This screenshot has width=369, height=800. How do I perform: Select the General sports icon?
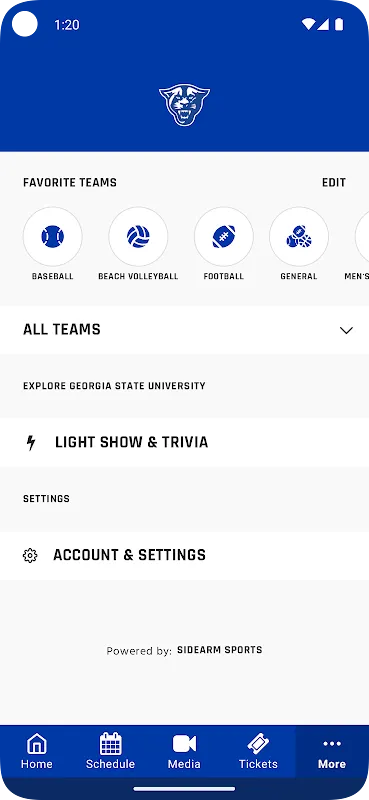pyautogui.click(x=299, y=237)
